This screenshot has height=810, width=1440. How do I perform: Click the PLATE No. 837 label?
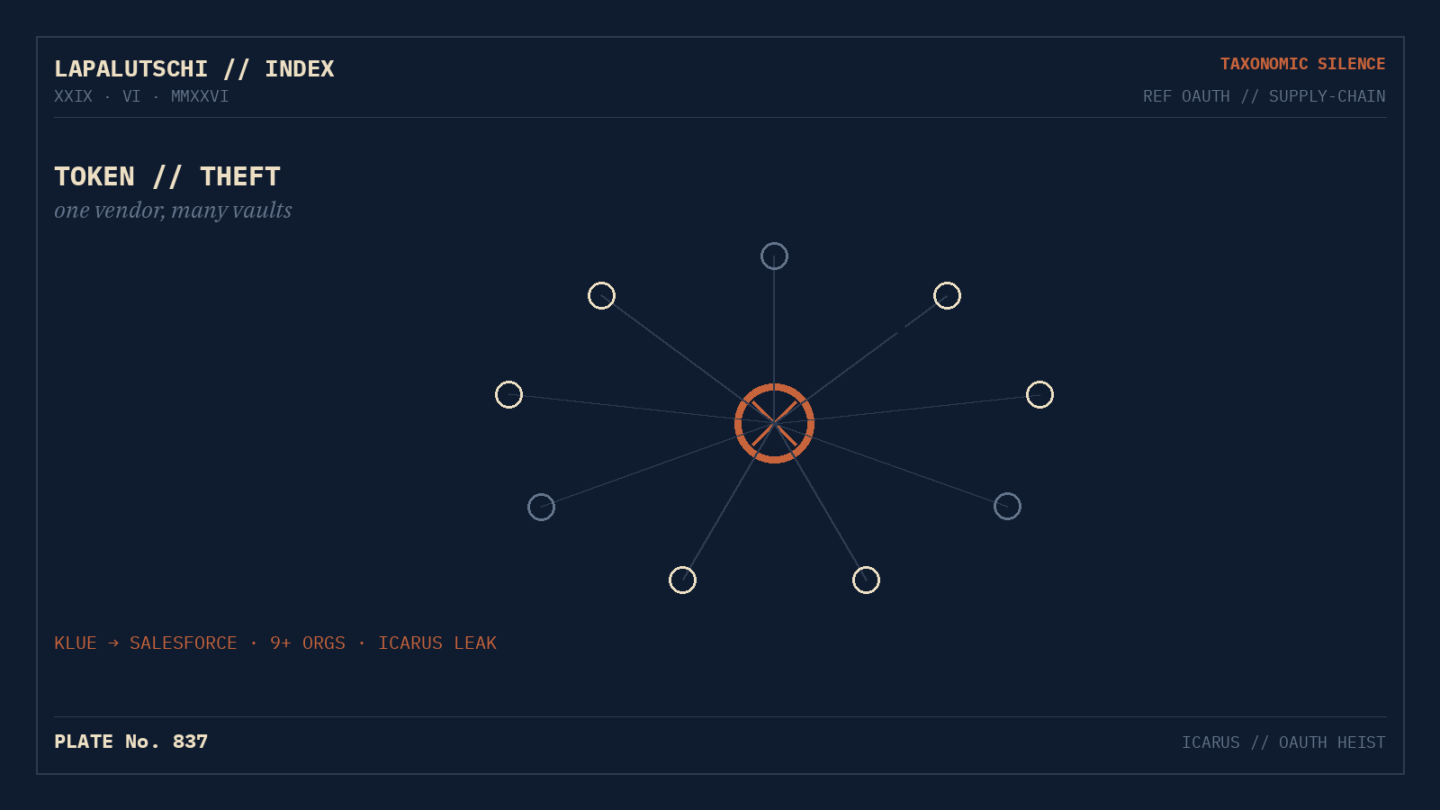click(131, 742)
